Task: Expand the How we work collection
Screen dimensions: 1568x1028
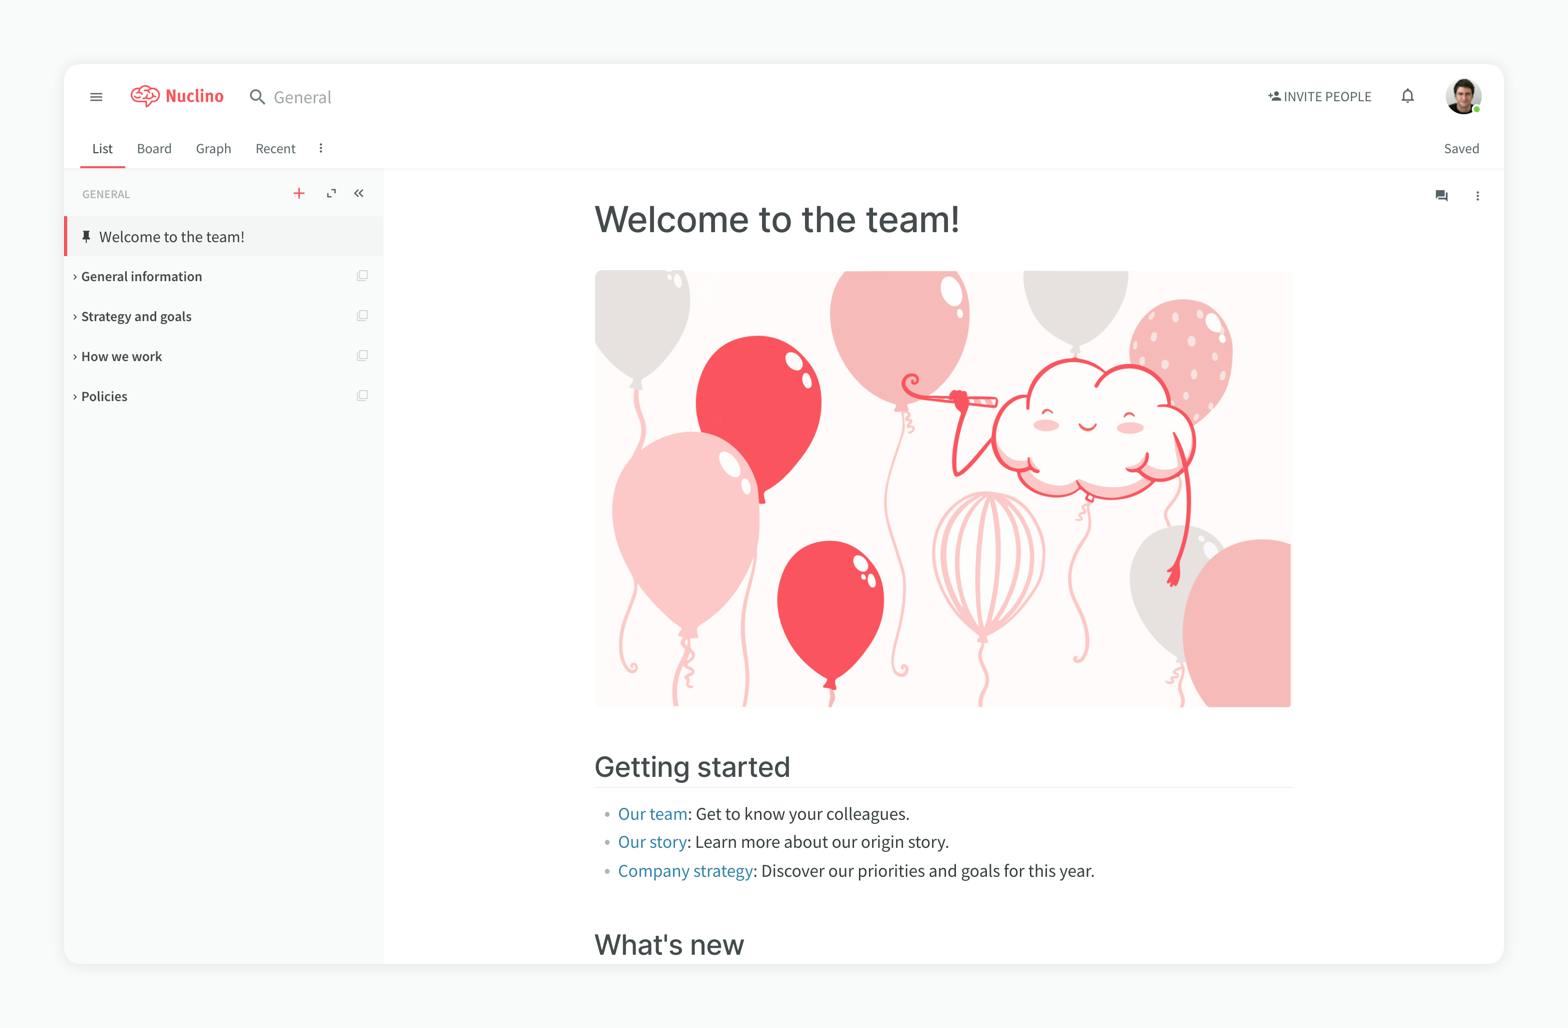Action: point(75,356)
